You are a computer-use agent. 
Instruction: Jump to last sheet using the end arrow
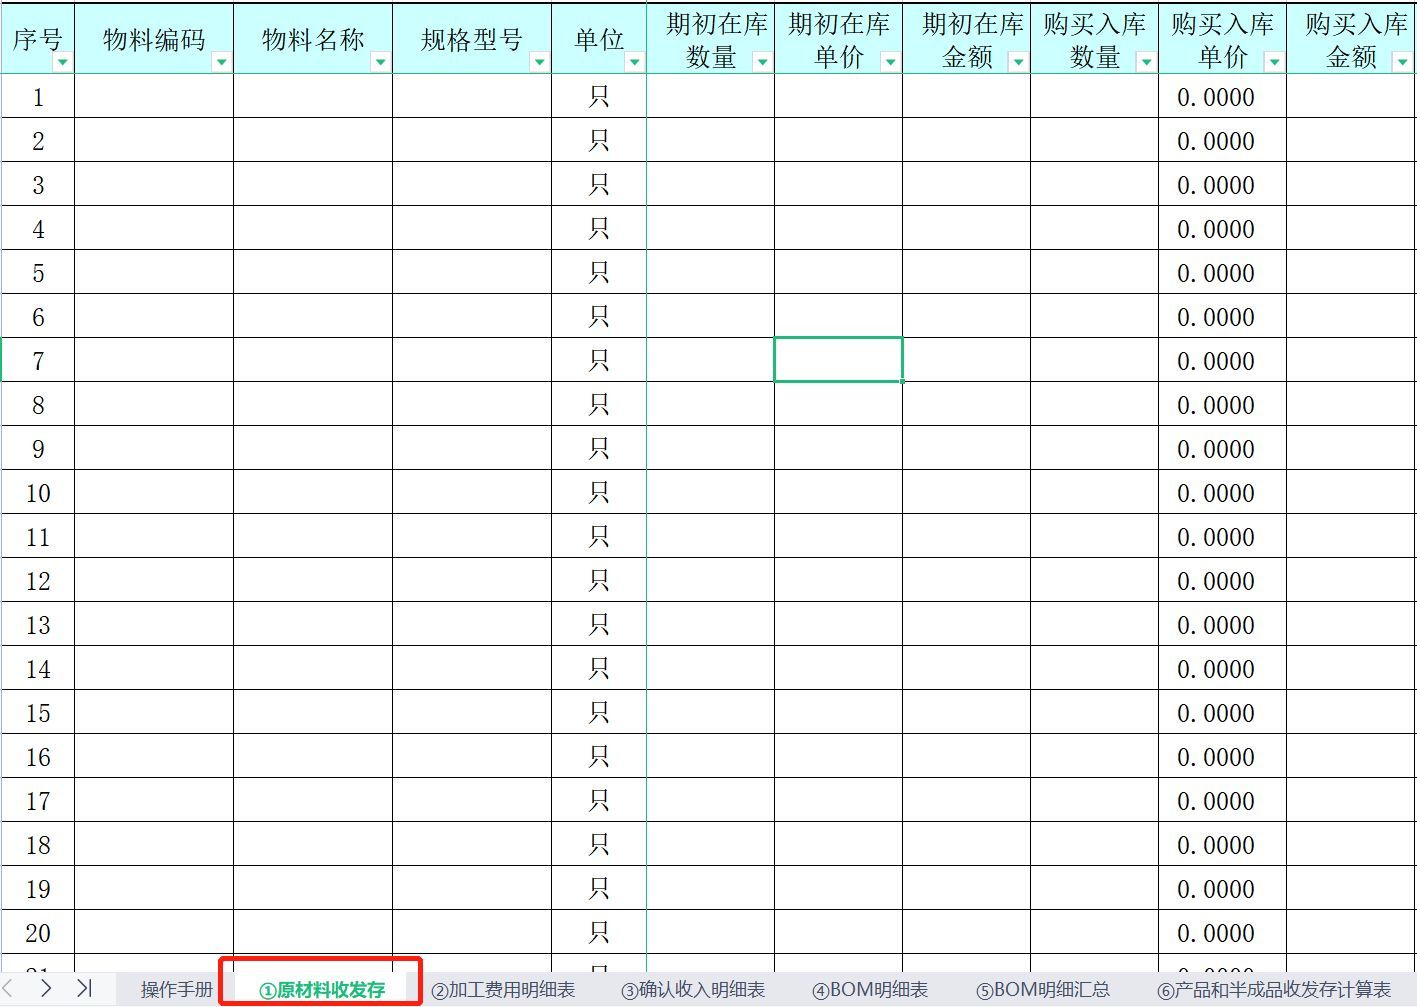(x=85, y=989)
